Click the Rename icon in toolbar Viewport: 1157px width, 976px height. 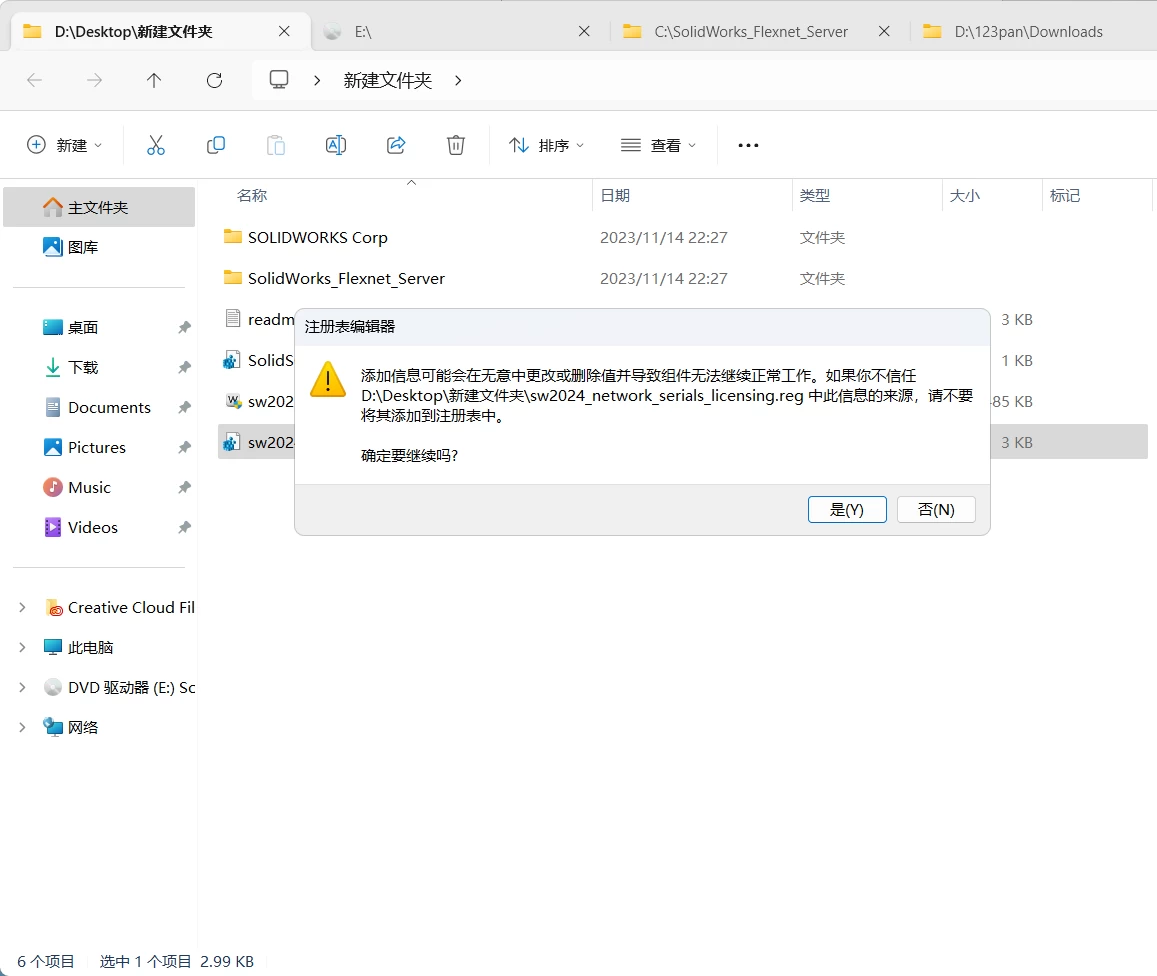(336, 145)
